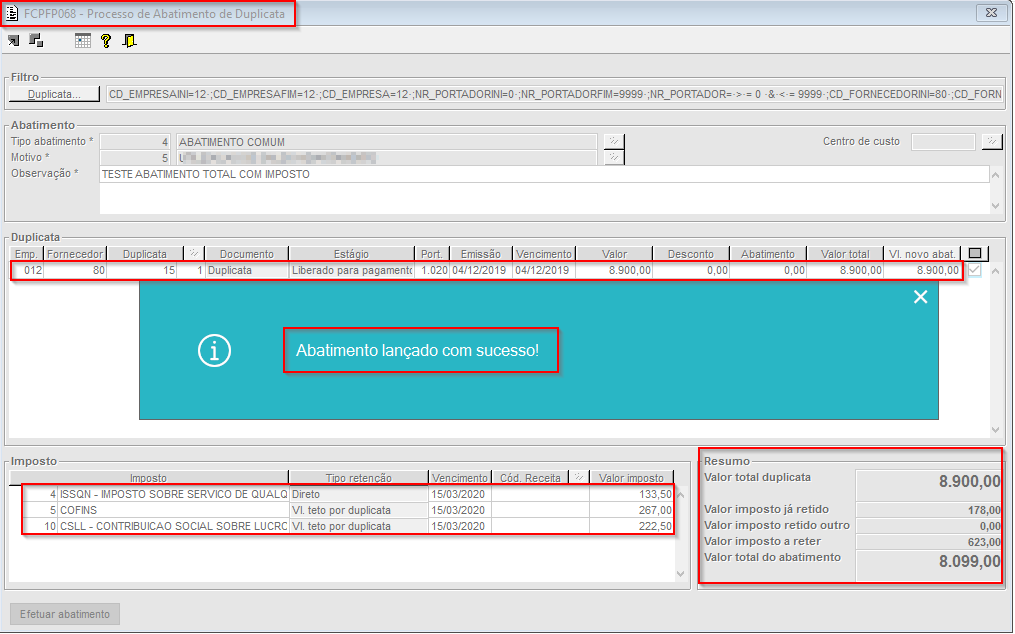Click Valor column header
The width and height of the screenshot is (1015, 634).
614,254
